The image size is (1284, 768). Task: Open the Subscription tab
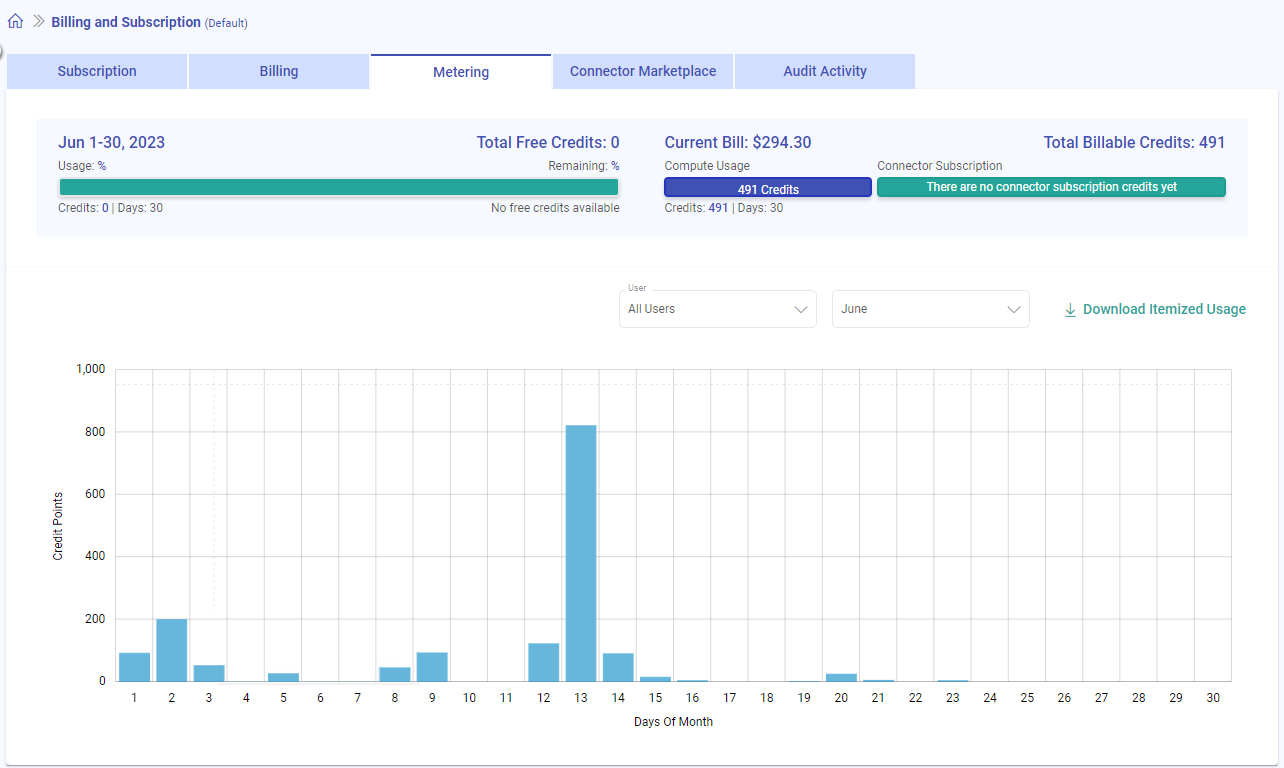click(97, 71)
